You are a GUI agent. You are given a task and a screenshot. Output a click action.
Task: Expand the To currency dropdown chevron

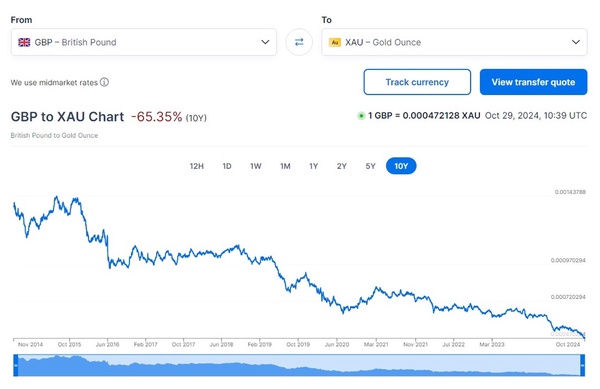coord(576,42)
